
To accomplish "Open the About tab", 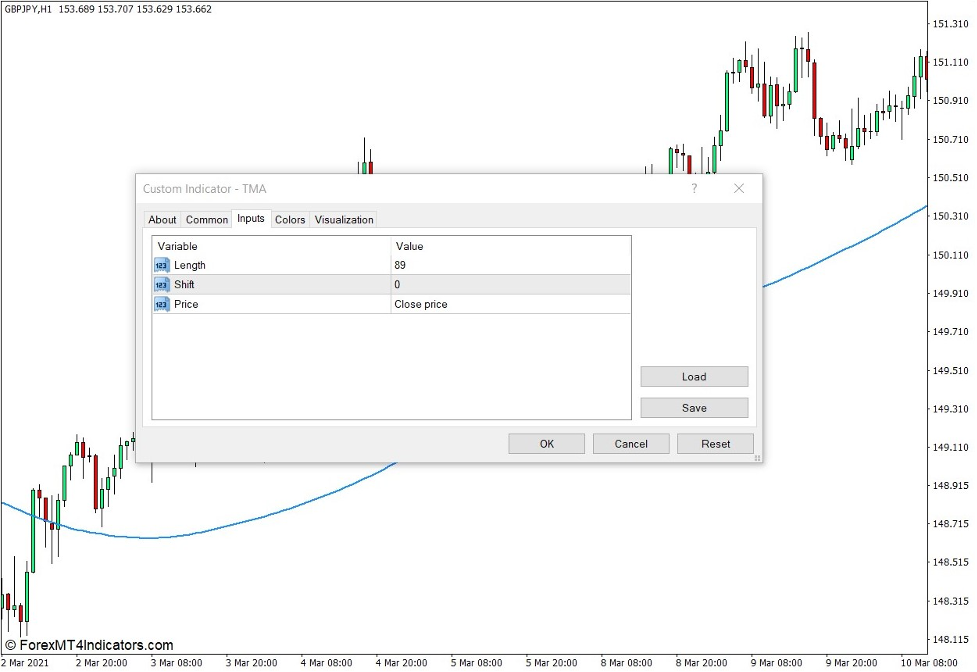I will 162,220.
